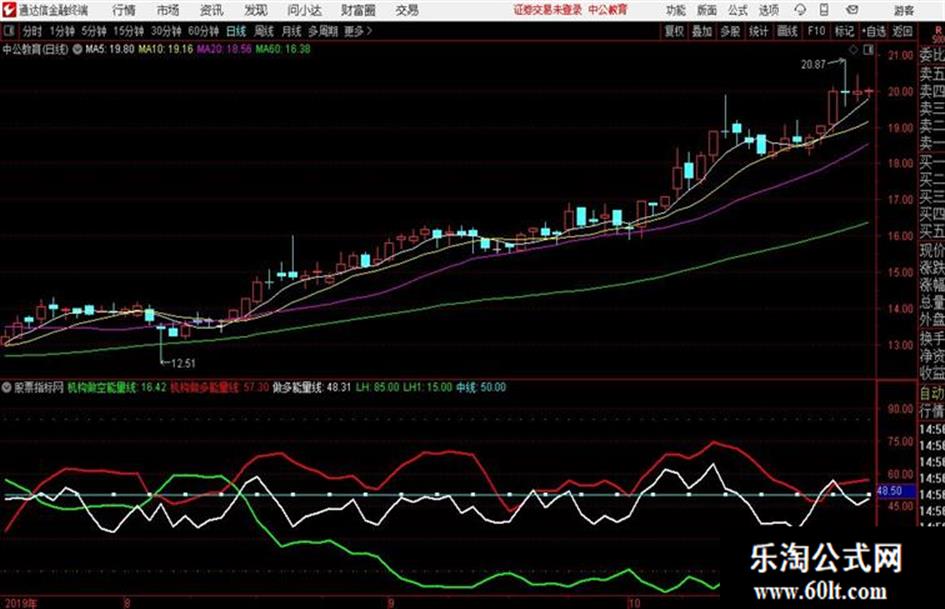Click the mobile phone icon
Screen dimensions: 945x609
click(x=824, y=10)
